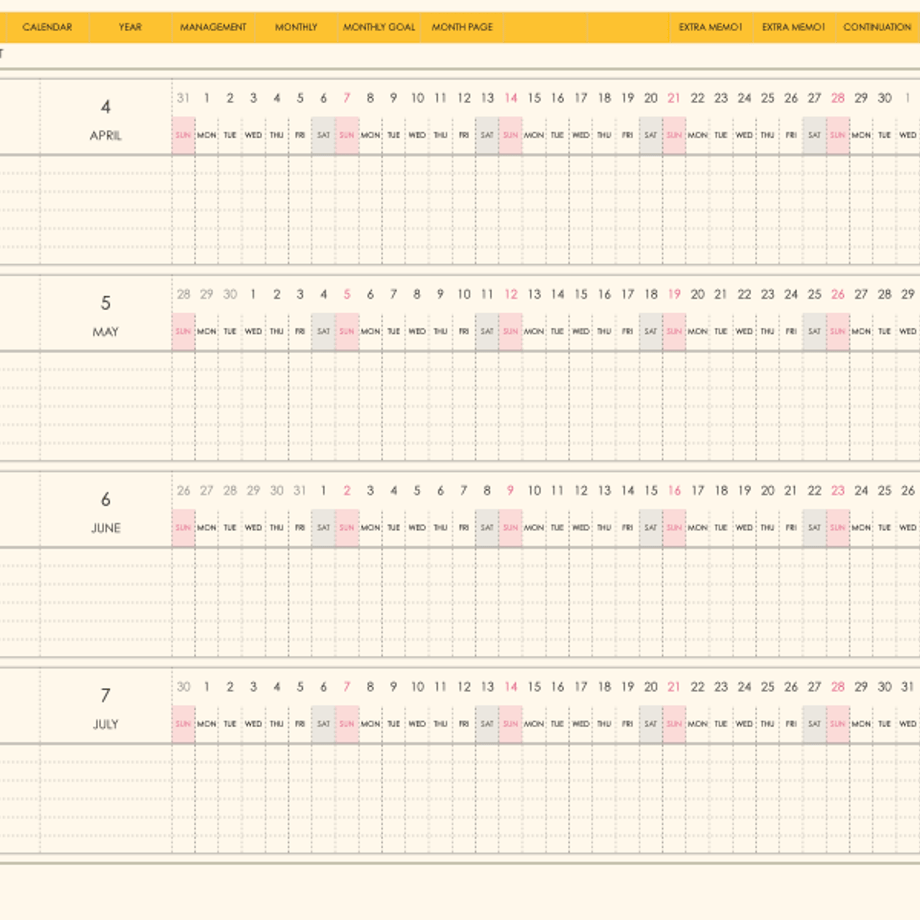Screen dimensions: 920x920
Task: Select date 18 in the July row
Action: [604, 686]
